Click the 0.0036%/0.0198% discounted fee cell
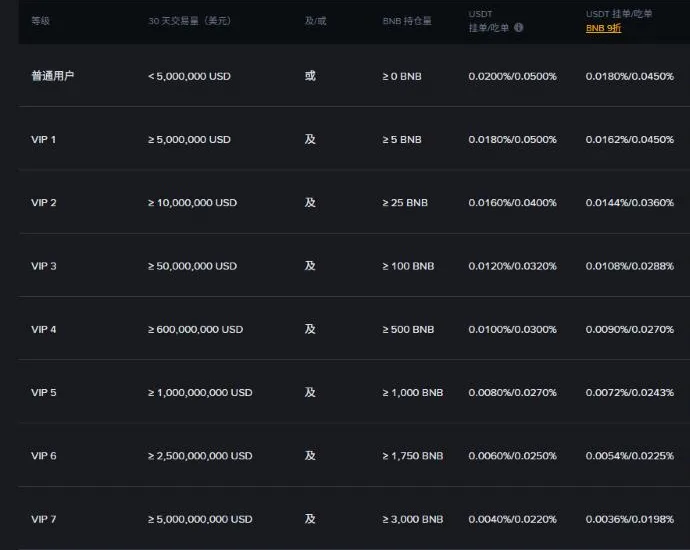Image resolution: width=690 pixels, height=550 pixels. click(x=630, y=519)
